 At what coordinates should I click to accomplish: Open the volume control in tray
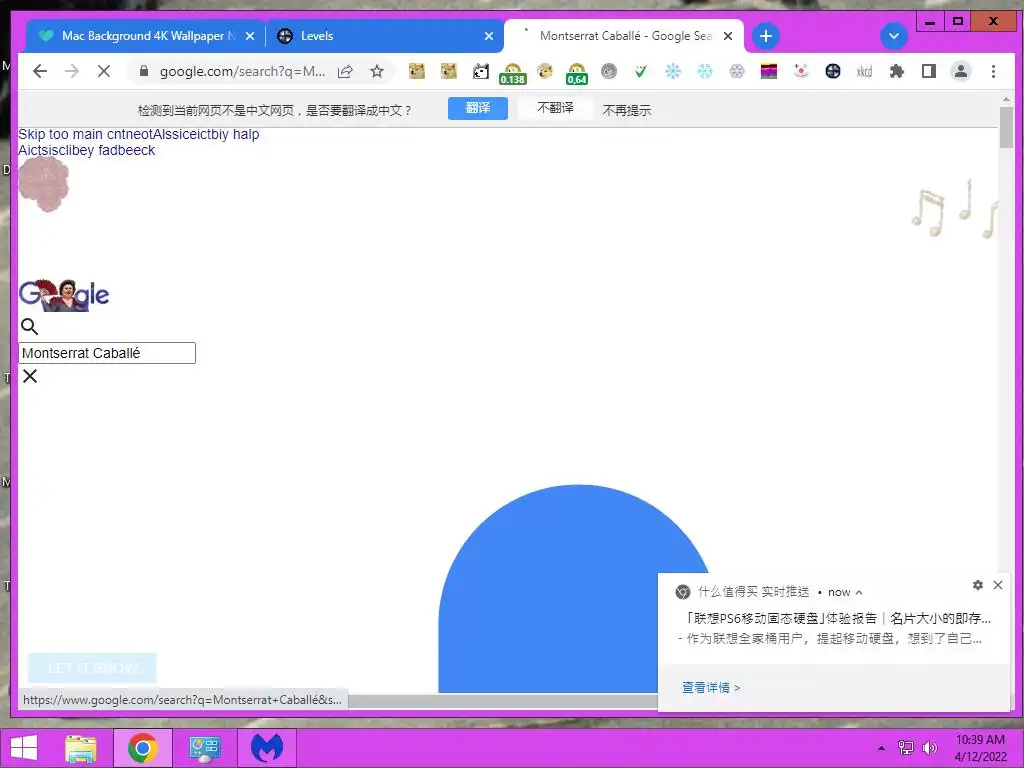coord(929,748)
